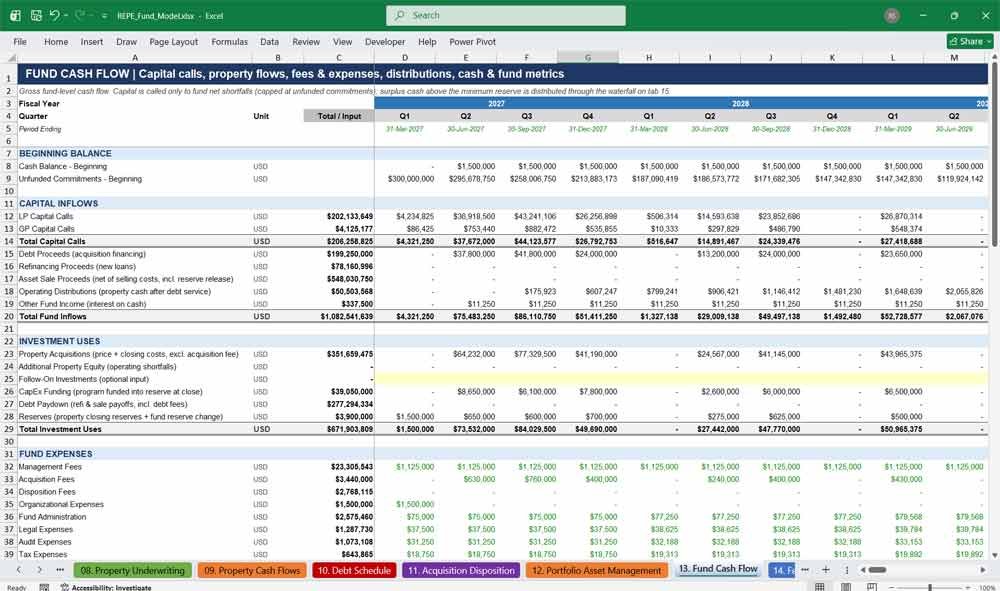Switch to 09. Property Cash Flows sheet tab
This screenshot has width=1000, height=591.
252,571
